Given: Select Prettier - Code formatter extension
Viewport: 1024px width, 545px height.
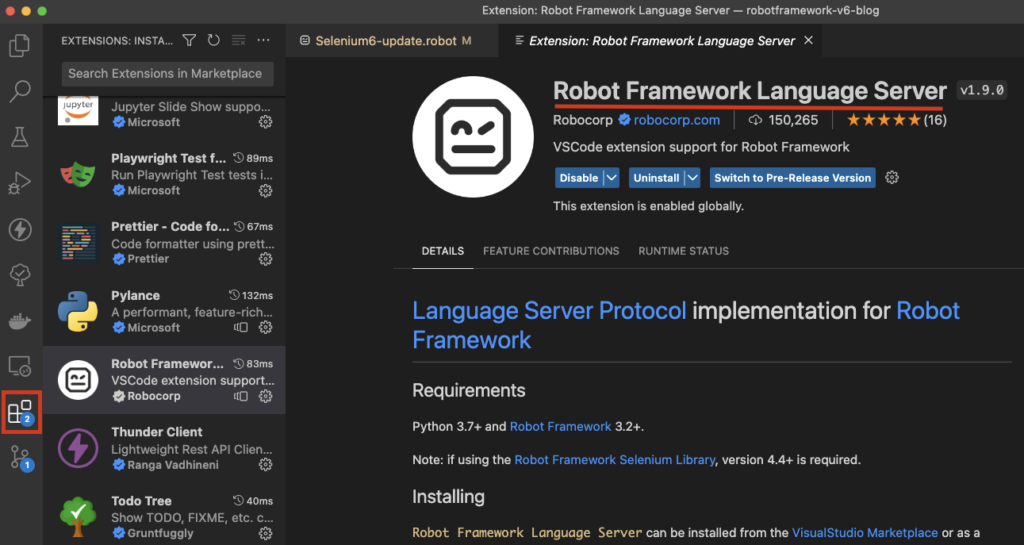Looking at the screenshot, I should (x=165, y=243).
